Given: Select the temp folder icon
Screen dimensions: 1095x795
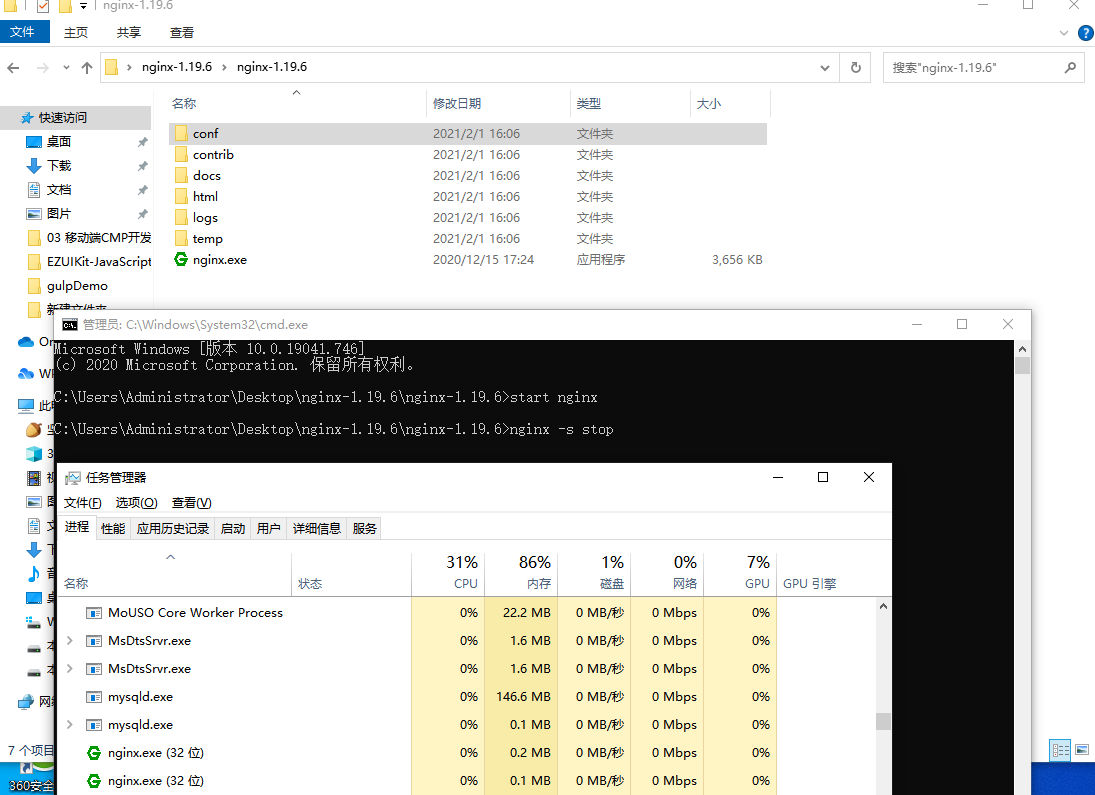Looking at the screenshot, I should pos(182,238).
